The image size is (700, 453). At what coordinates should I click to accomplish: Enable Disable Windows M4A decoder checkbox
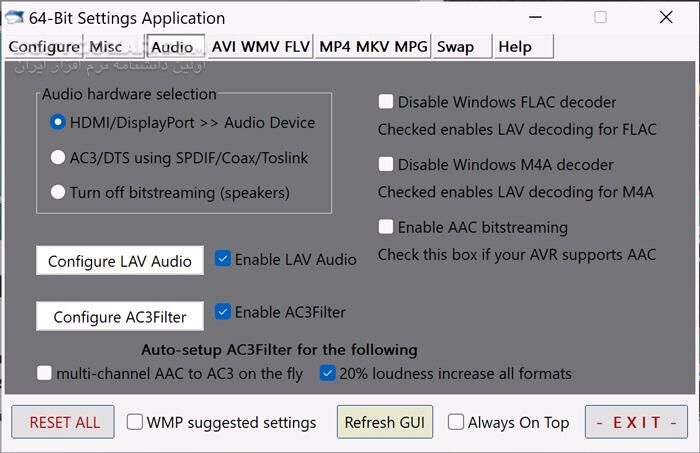coord(386,164)
